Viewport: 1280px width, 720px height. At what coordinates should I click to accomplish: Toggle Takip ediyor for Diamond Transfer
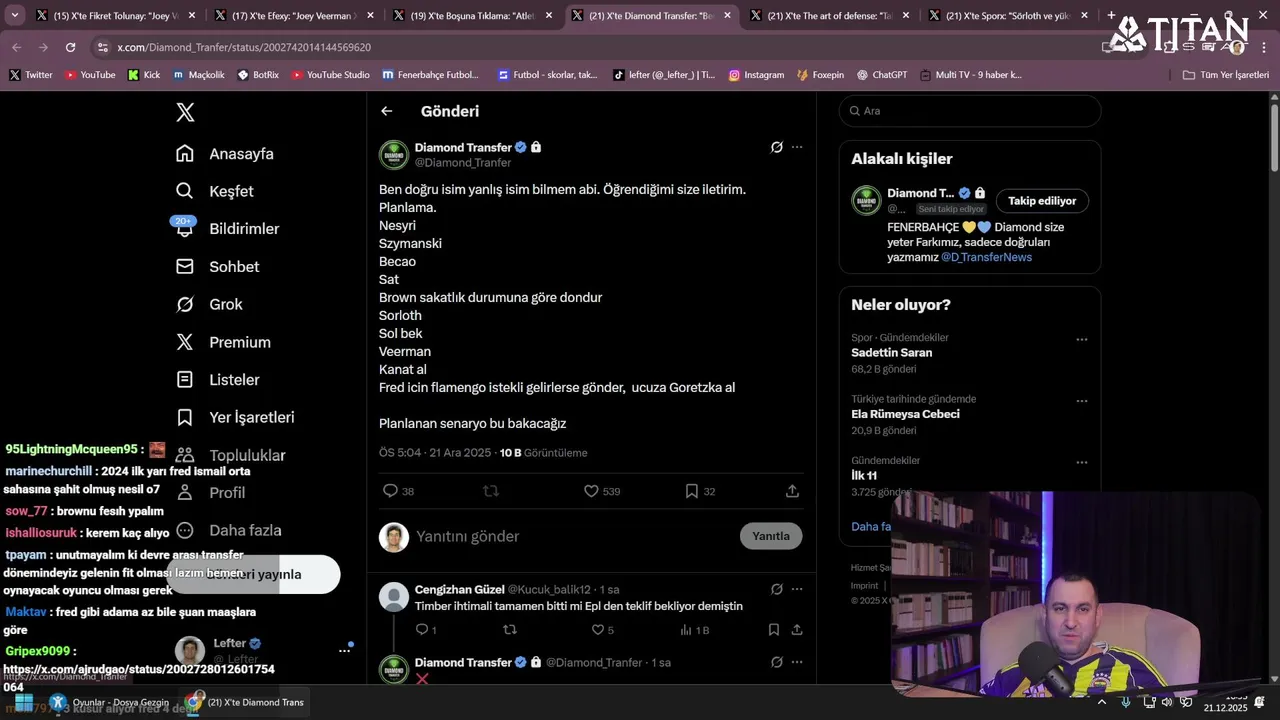[1042, 201]
